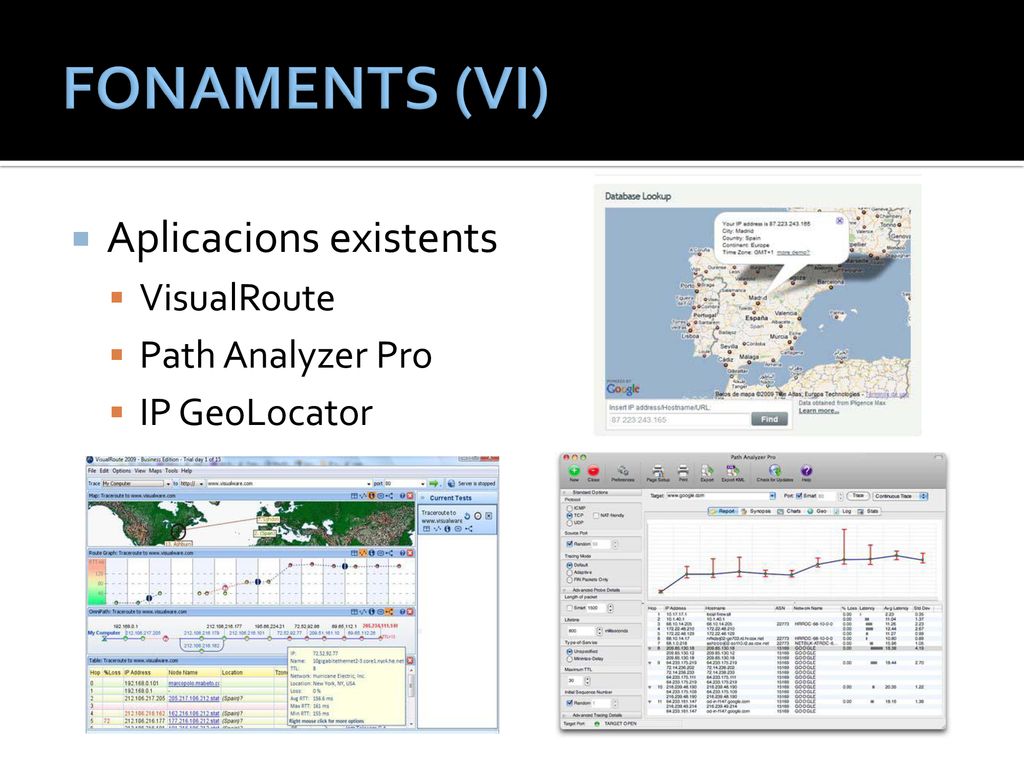Screen dimensions: 1024x768
Task: Close the IP info balloon on the map
Action: (840, 221)
